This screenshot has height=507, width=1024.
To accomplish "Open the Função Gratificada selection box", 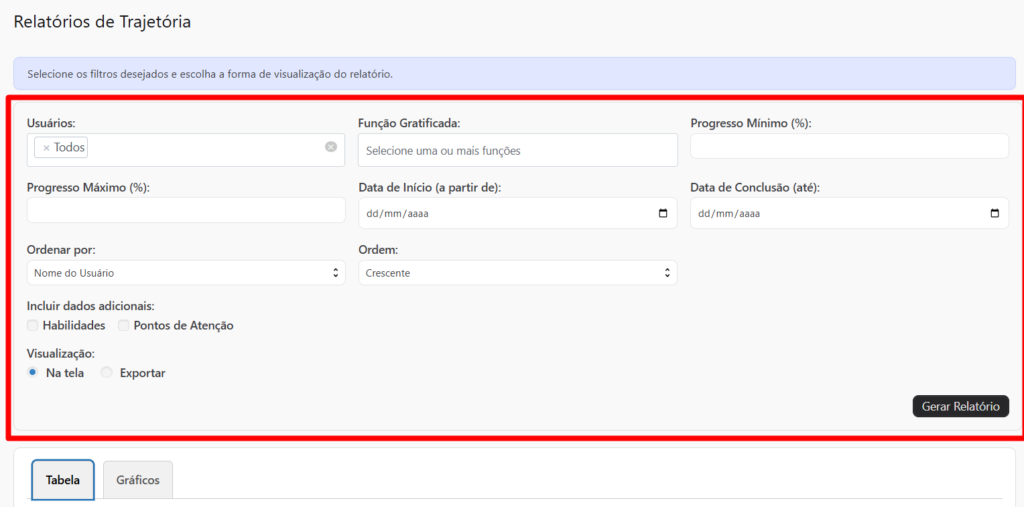I will [517, 151].
